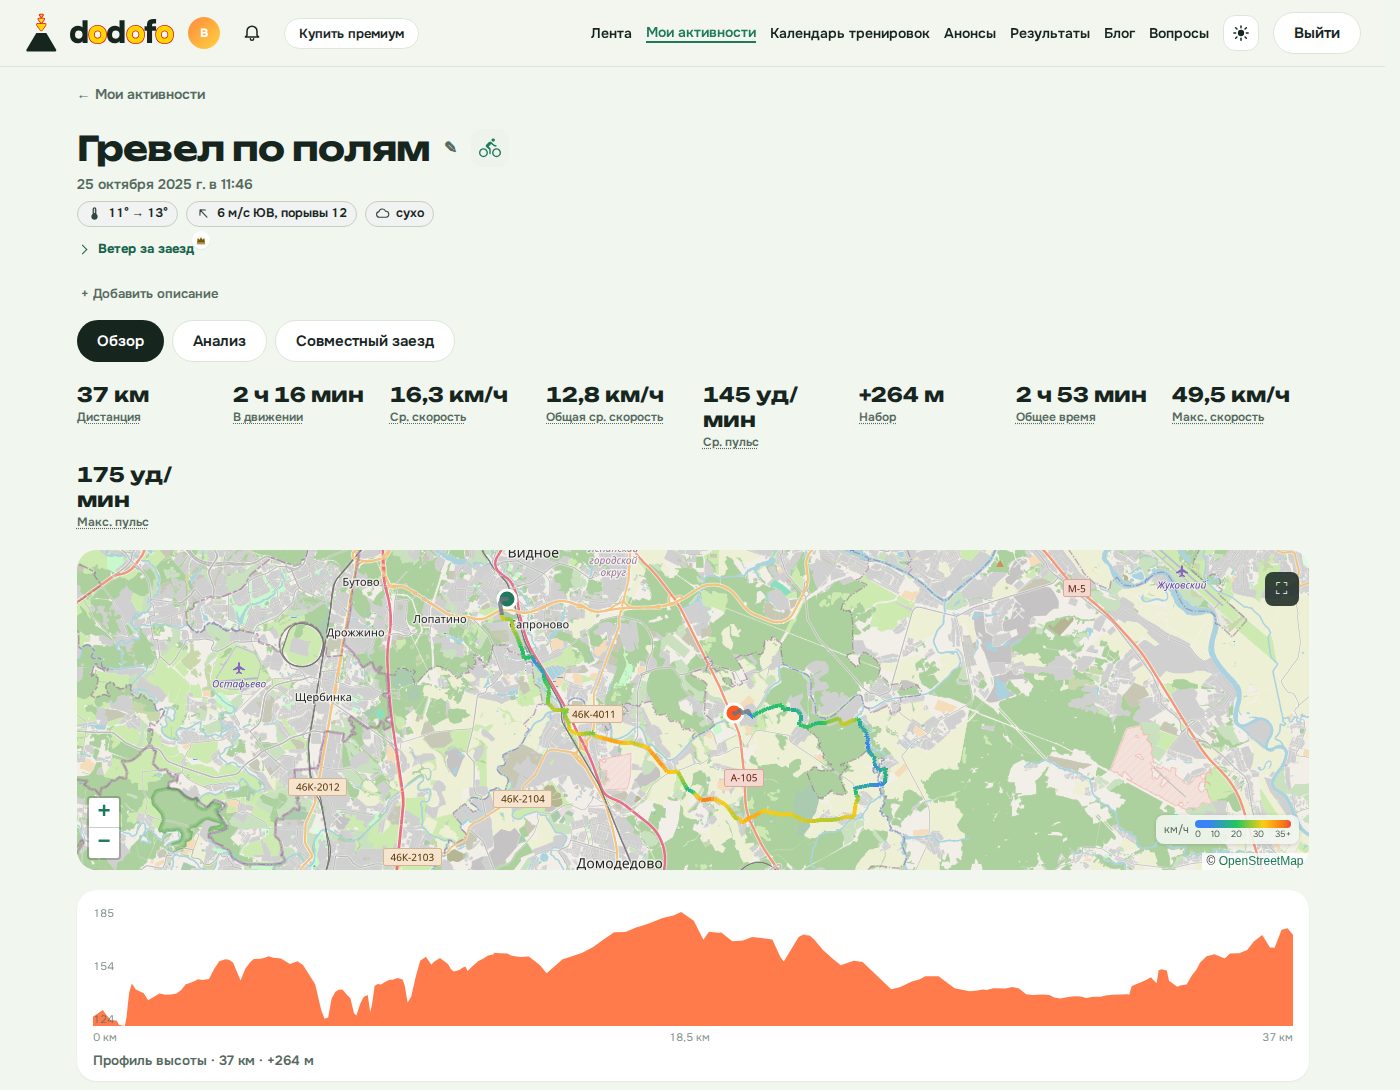Click the "Макс. пульс" stat label
The height and width of the screenshot is (1090, 1400).
[x=113, y=522]
